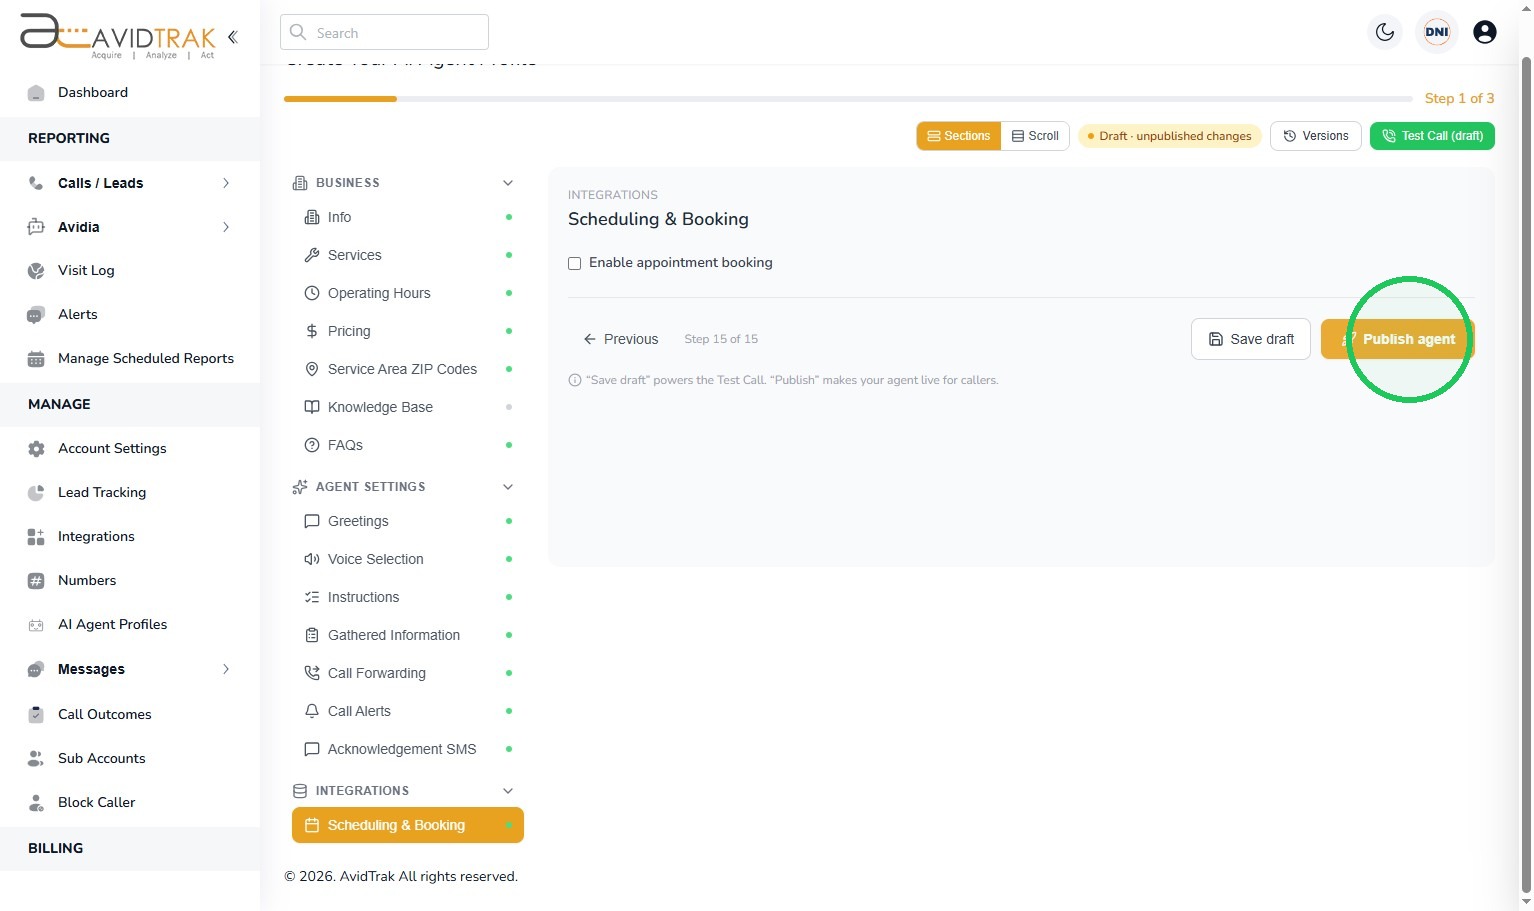Click the Alerts icon in sidebar
This screenshot has width=1534, height=911.
coord(36,315)
